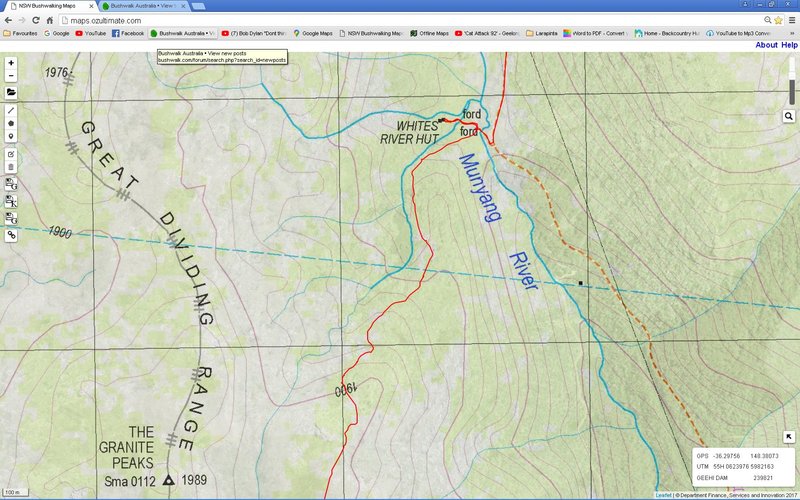800x500 pixels.
Task: Zoom in the map with plus button
Action: pyautogui.click(x=11, y=63)
